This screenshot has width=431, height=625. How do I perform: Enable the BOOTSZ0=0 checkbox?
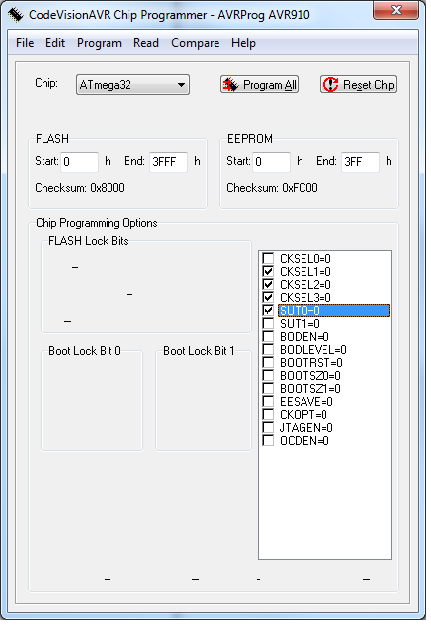click(x=268, y=375)
